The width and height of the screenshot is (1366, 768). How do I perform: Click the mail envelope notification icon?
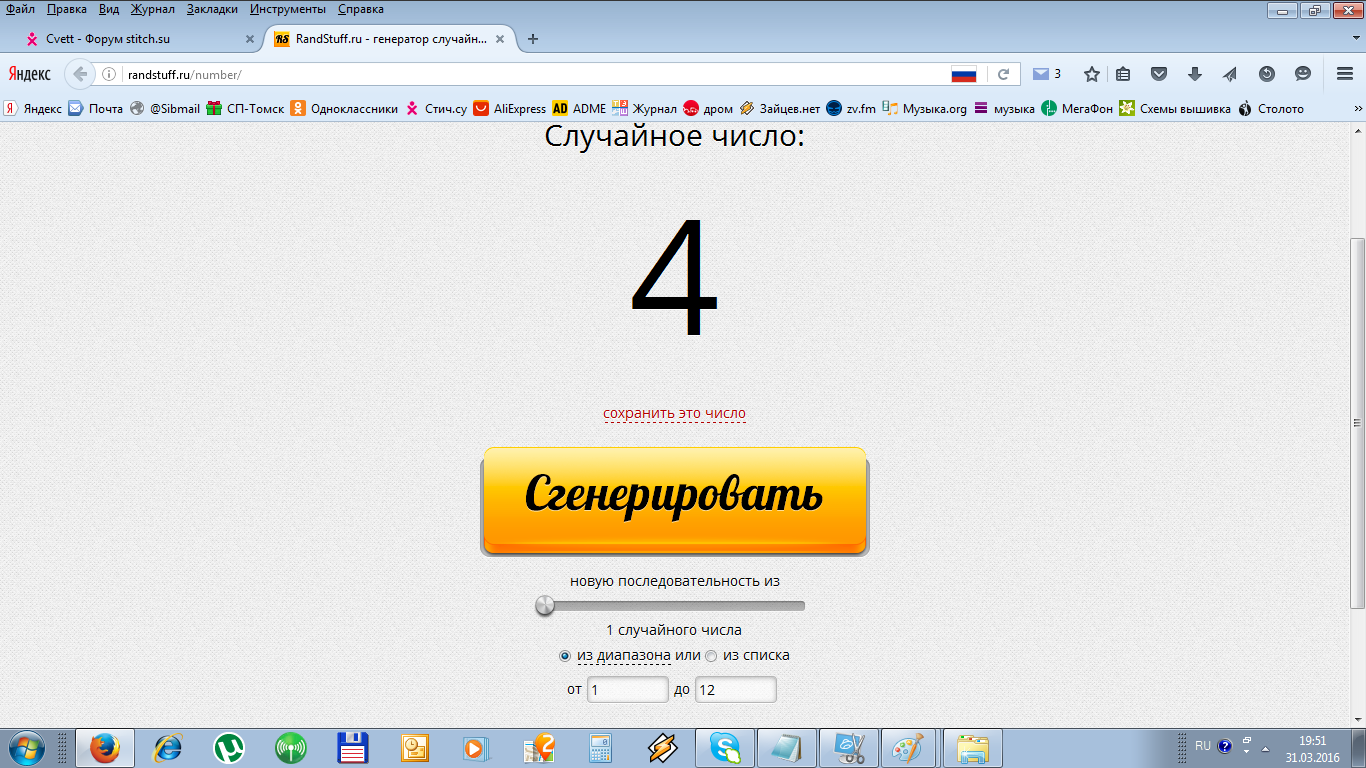(x=1041, y=74)
